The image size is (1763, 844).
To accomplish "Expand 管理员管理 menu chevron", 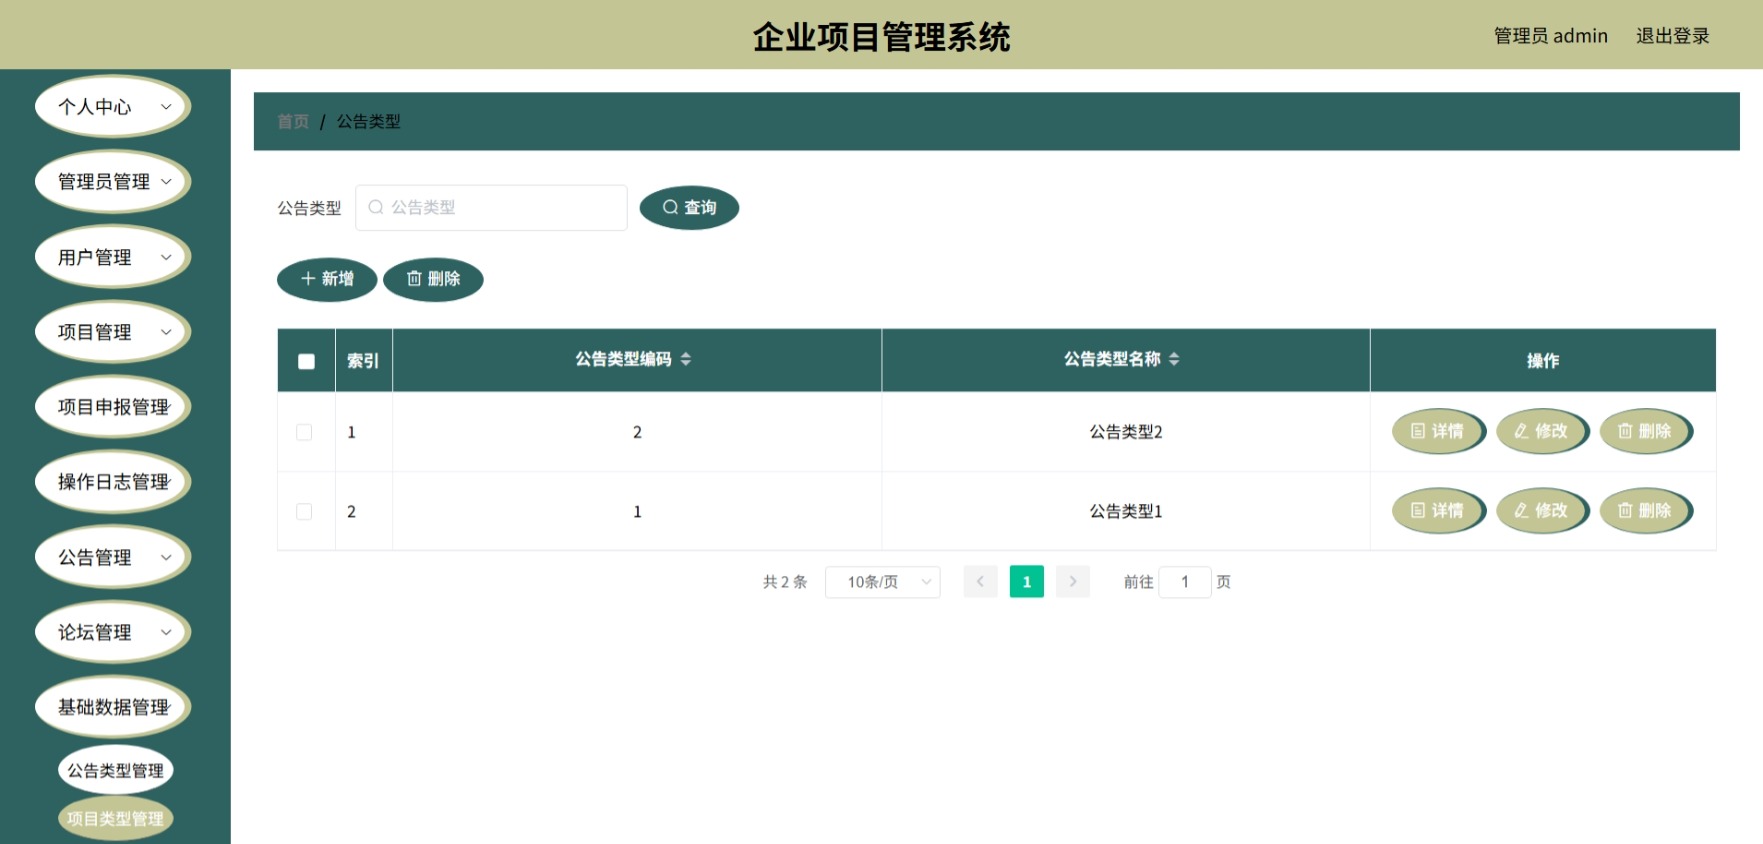I will [166, 181].
